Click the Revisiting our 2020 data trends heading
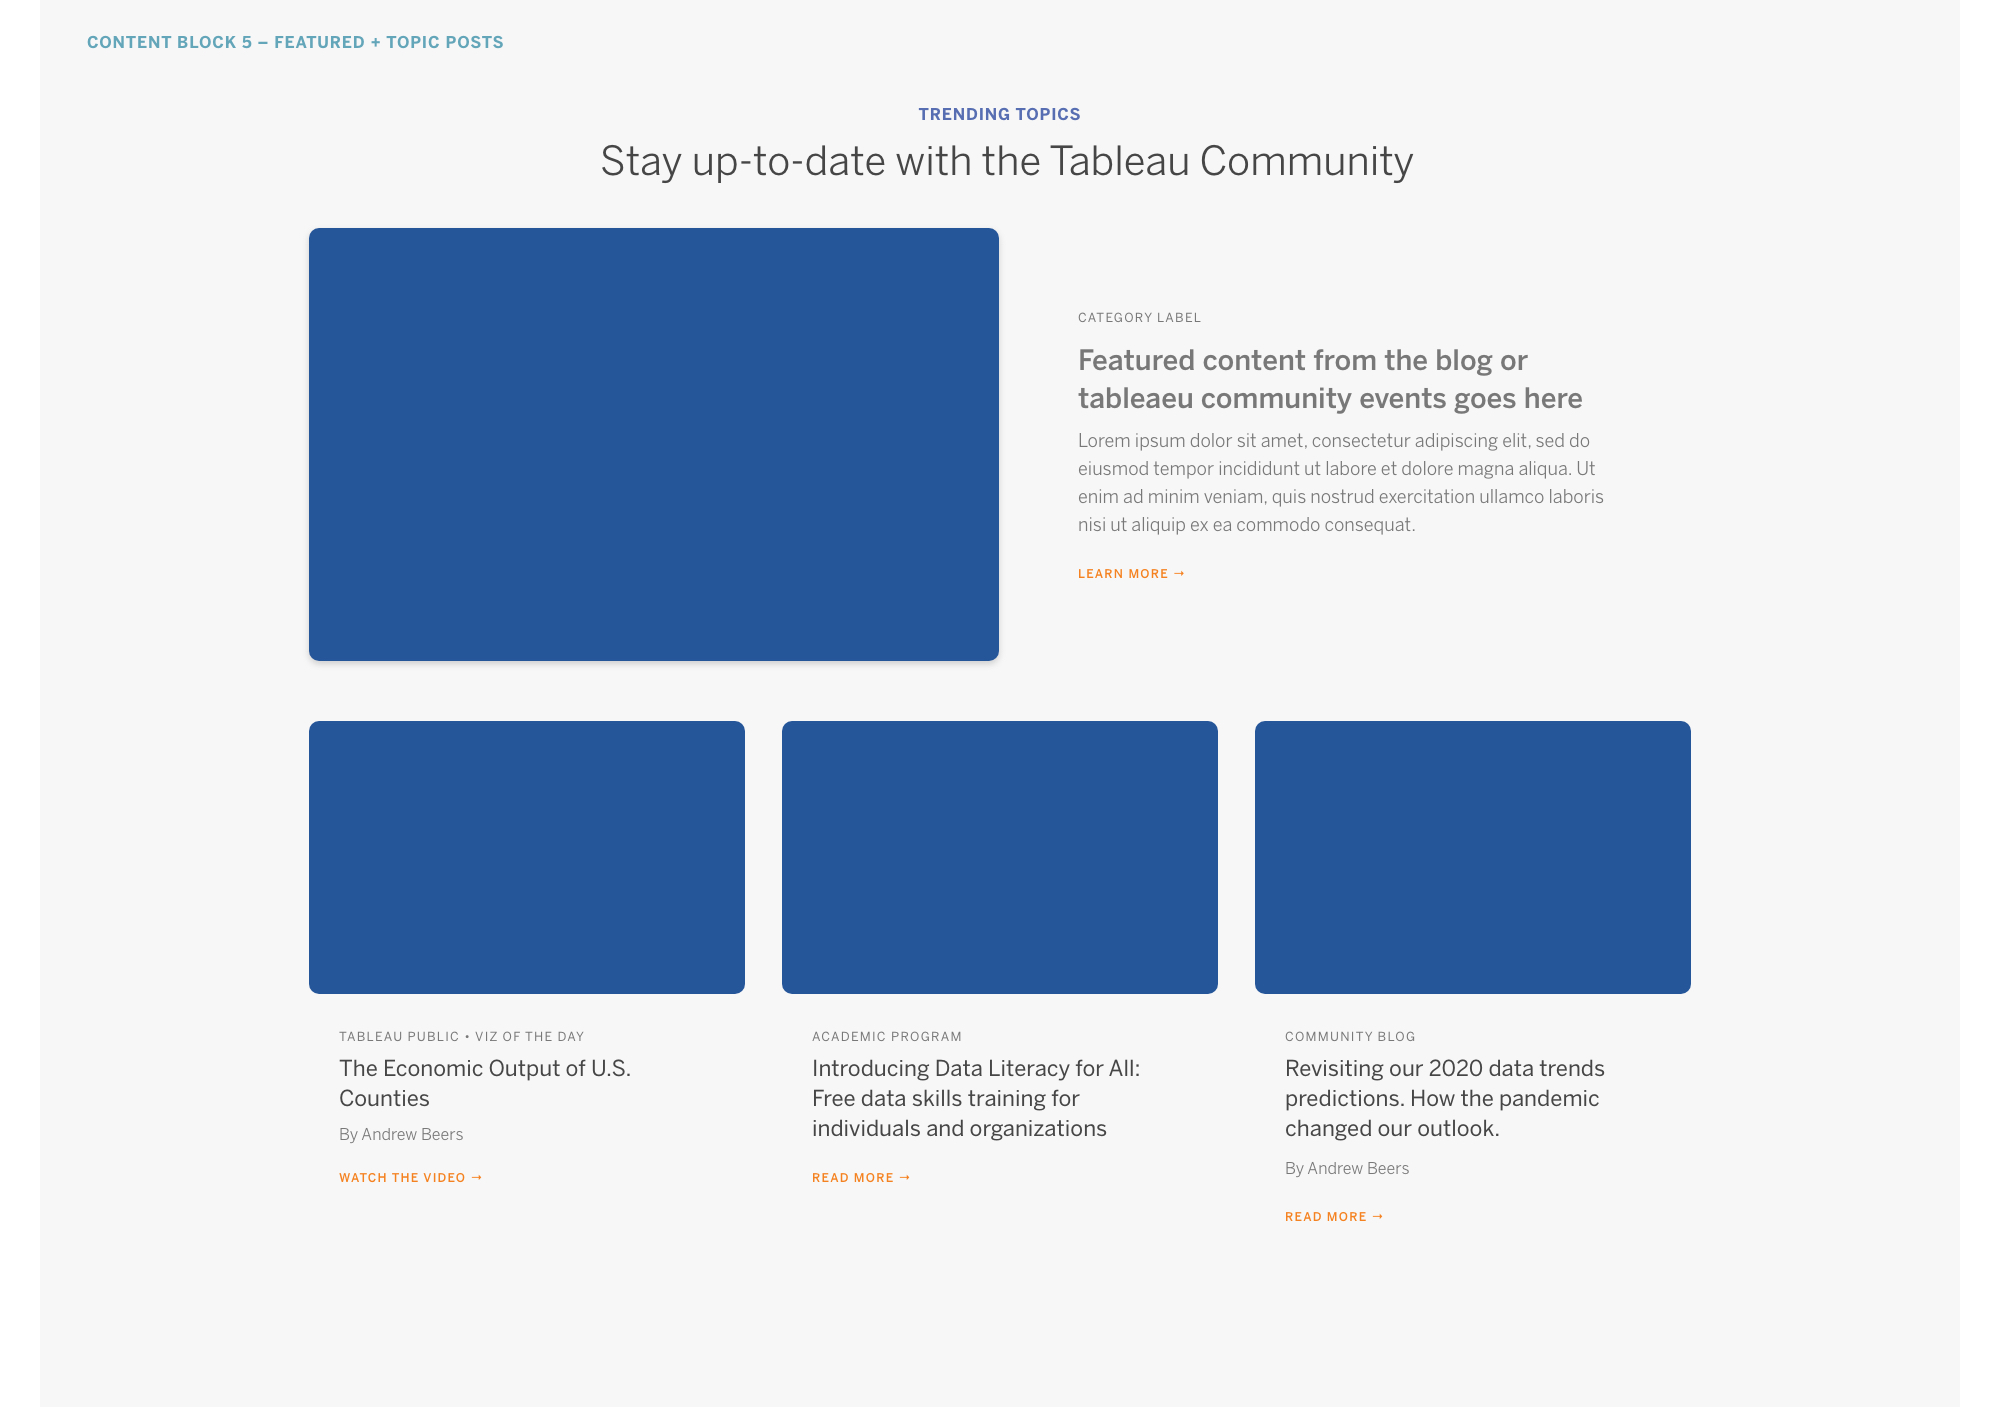The height and width of the screenshot is (1407, 2000). (1444, 1097)
